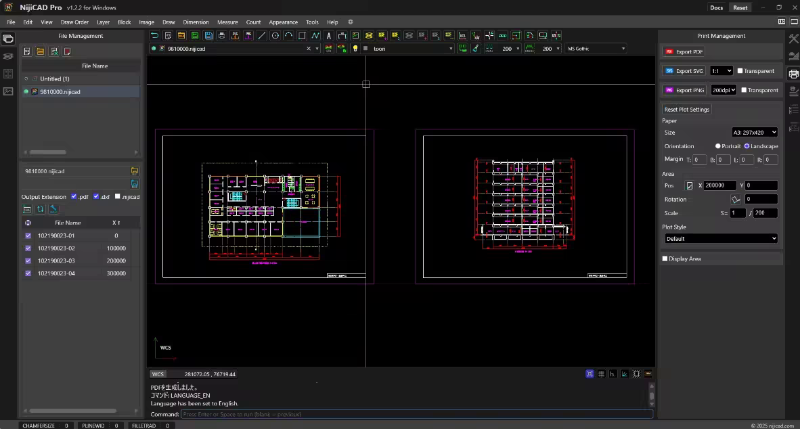Image resolution: width=800 pixels, height=429 pixels.
Task: Uncheck the .pdf output extension checkbox
Action: 74,196
